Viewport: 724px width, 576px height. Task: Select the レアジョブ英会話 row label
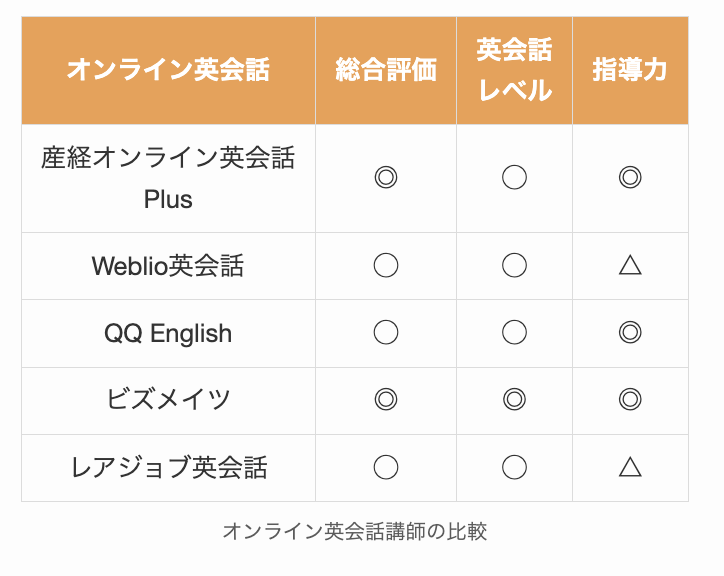168,467
